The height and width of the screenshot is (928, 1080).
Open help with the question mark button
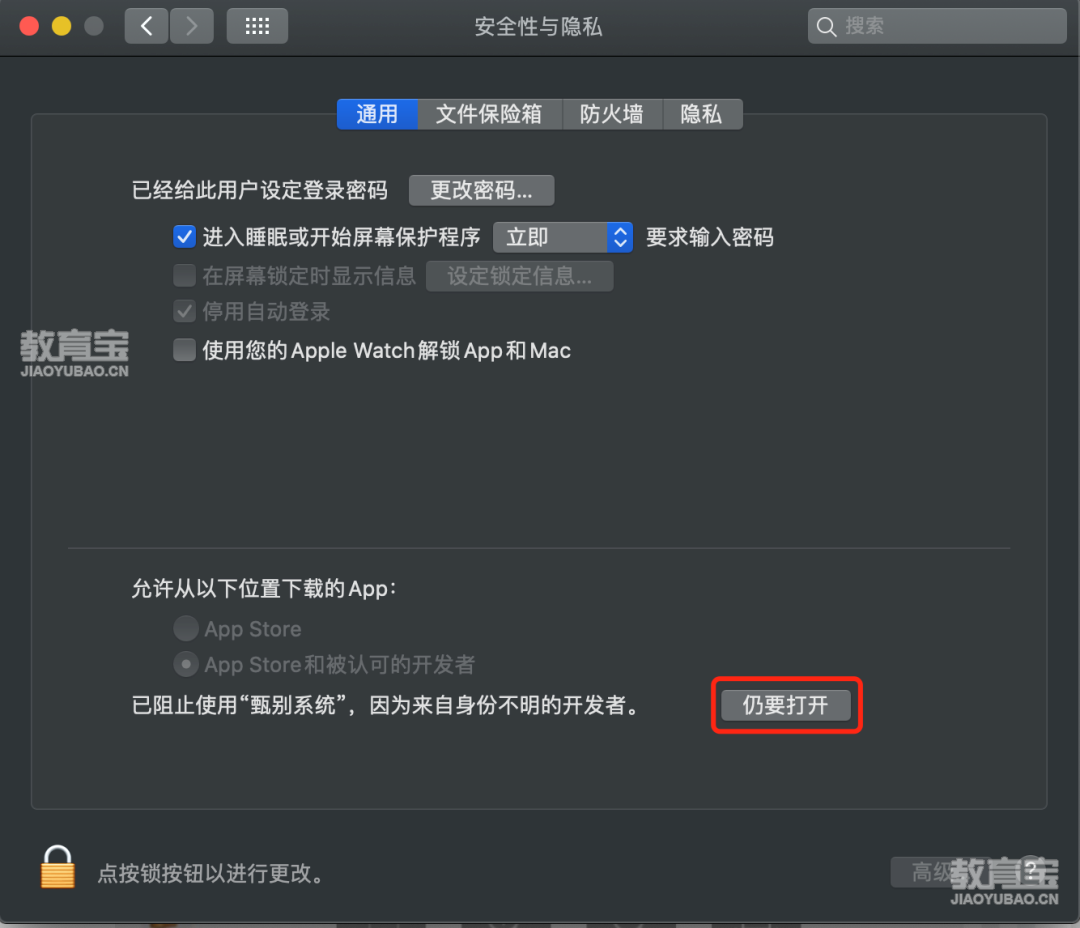pyautogui.click(x=1031, y=871)
